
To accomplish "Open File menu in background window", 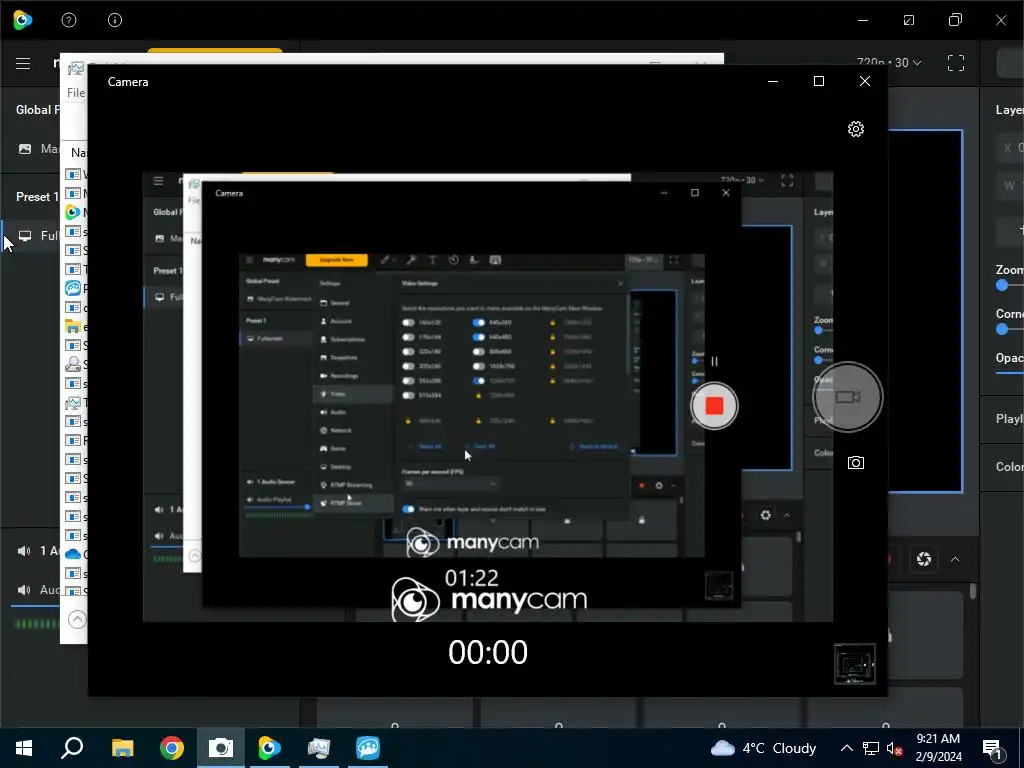I will tap(76, 93).
